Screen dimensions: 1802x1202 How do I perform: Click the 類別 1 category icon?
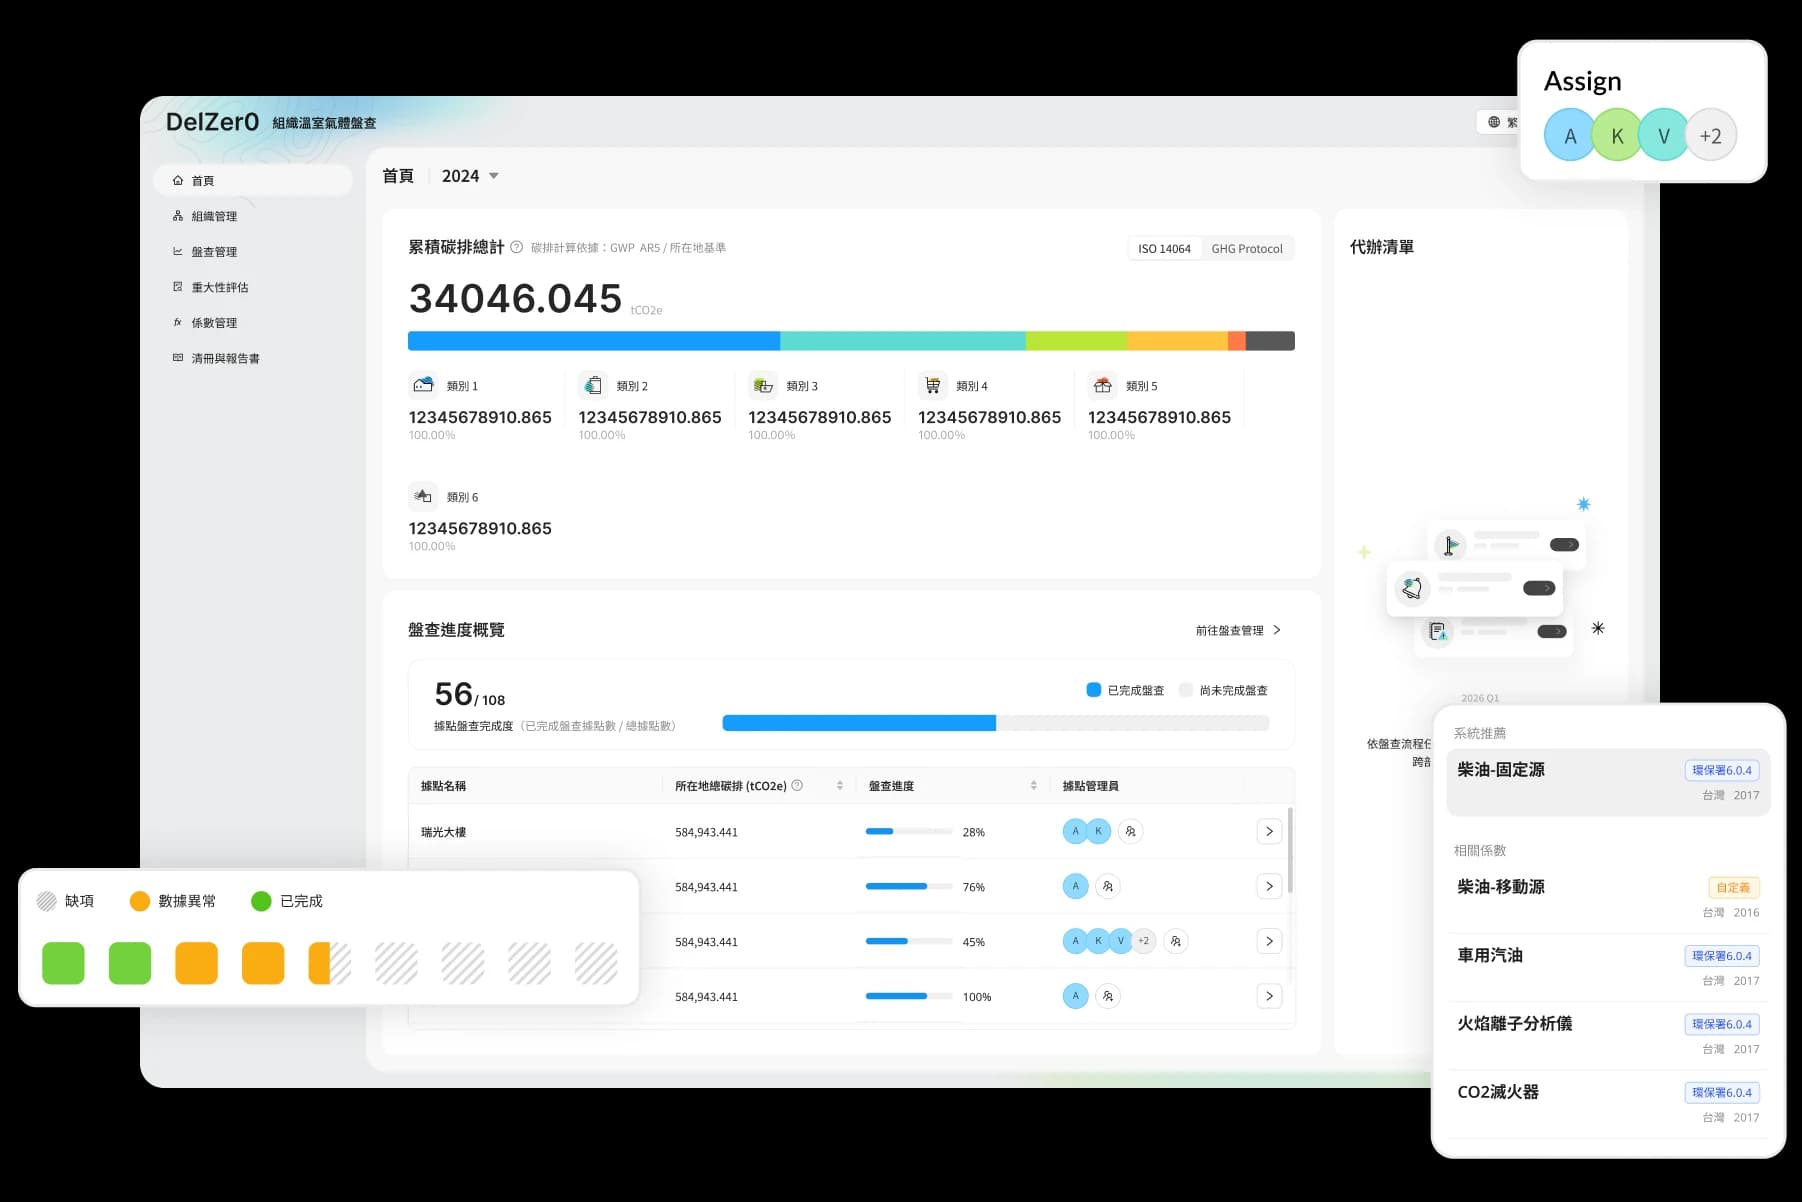pos(423,385)
